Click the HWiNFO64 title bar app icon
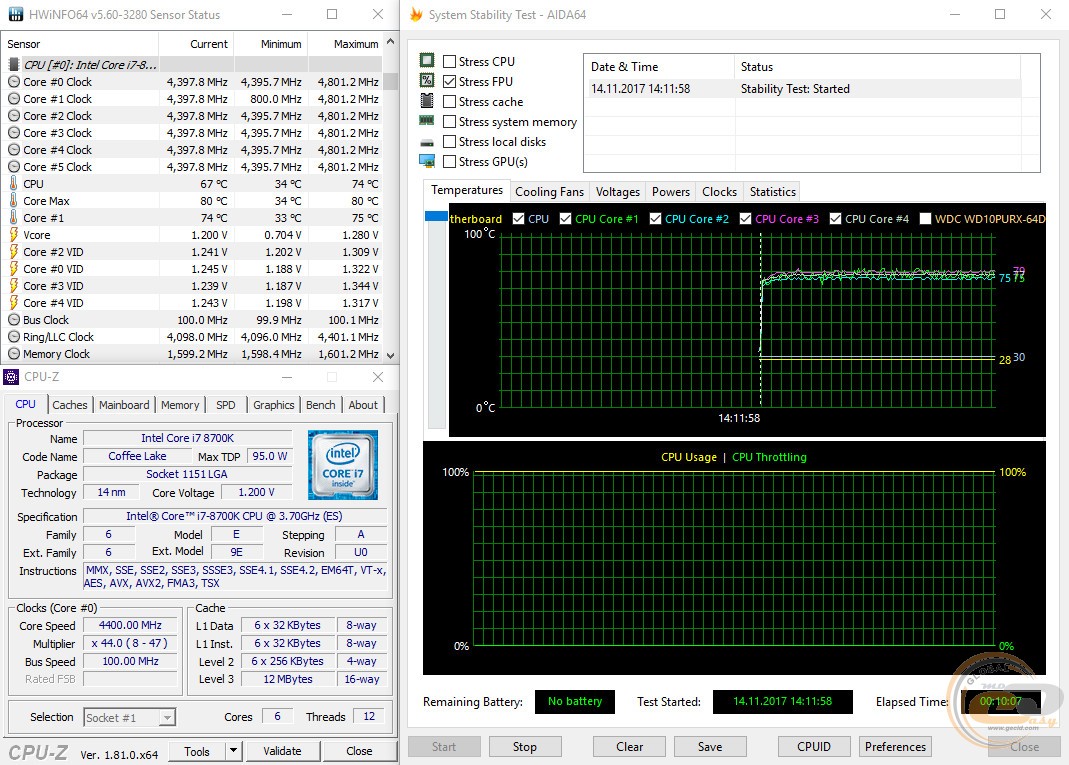The image size is (1069, 765). (x=15, y=14)
